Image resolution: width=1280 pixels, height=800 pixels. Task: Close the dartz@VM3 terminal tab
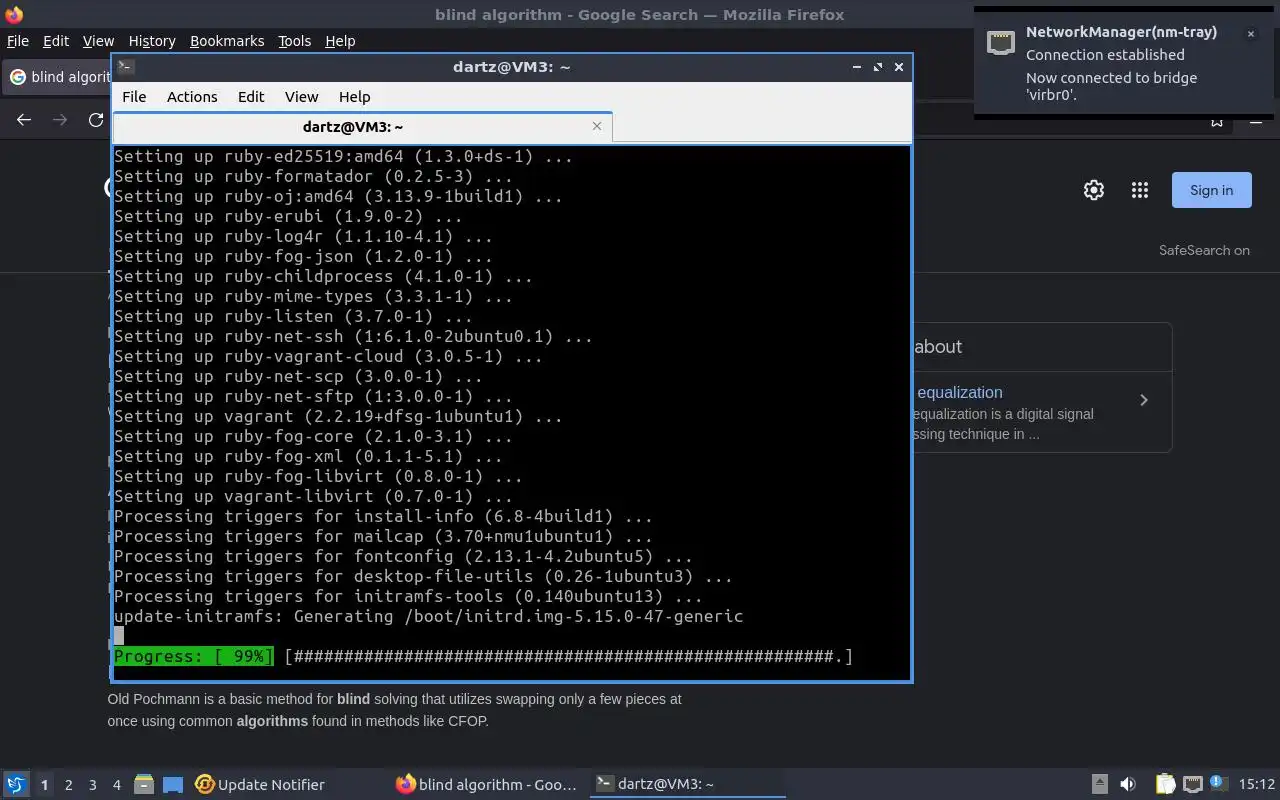(597, 126)
